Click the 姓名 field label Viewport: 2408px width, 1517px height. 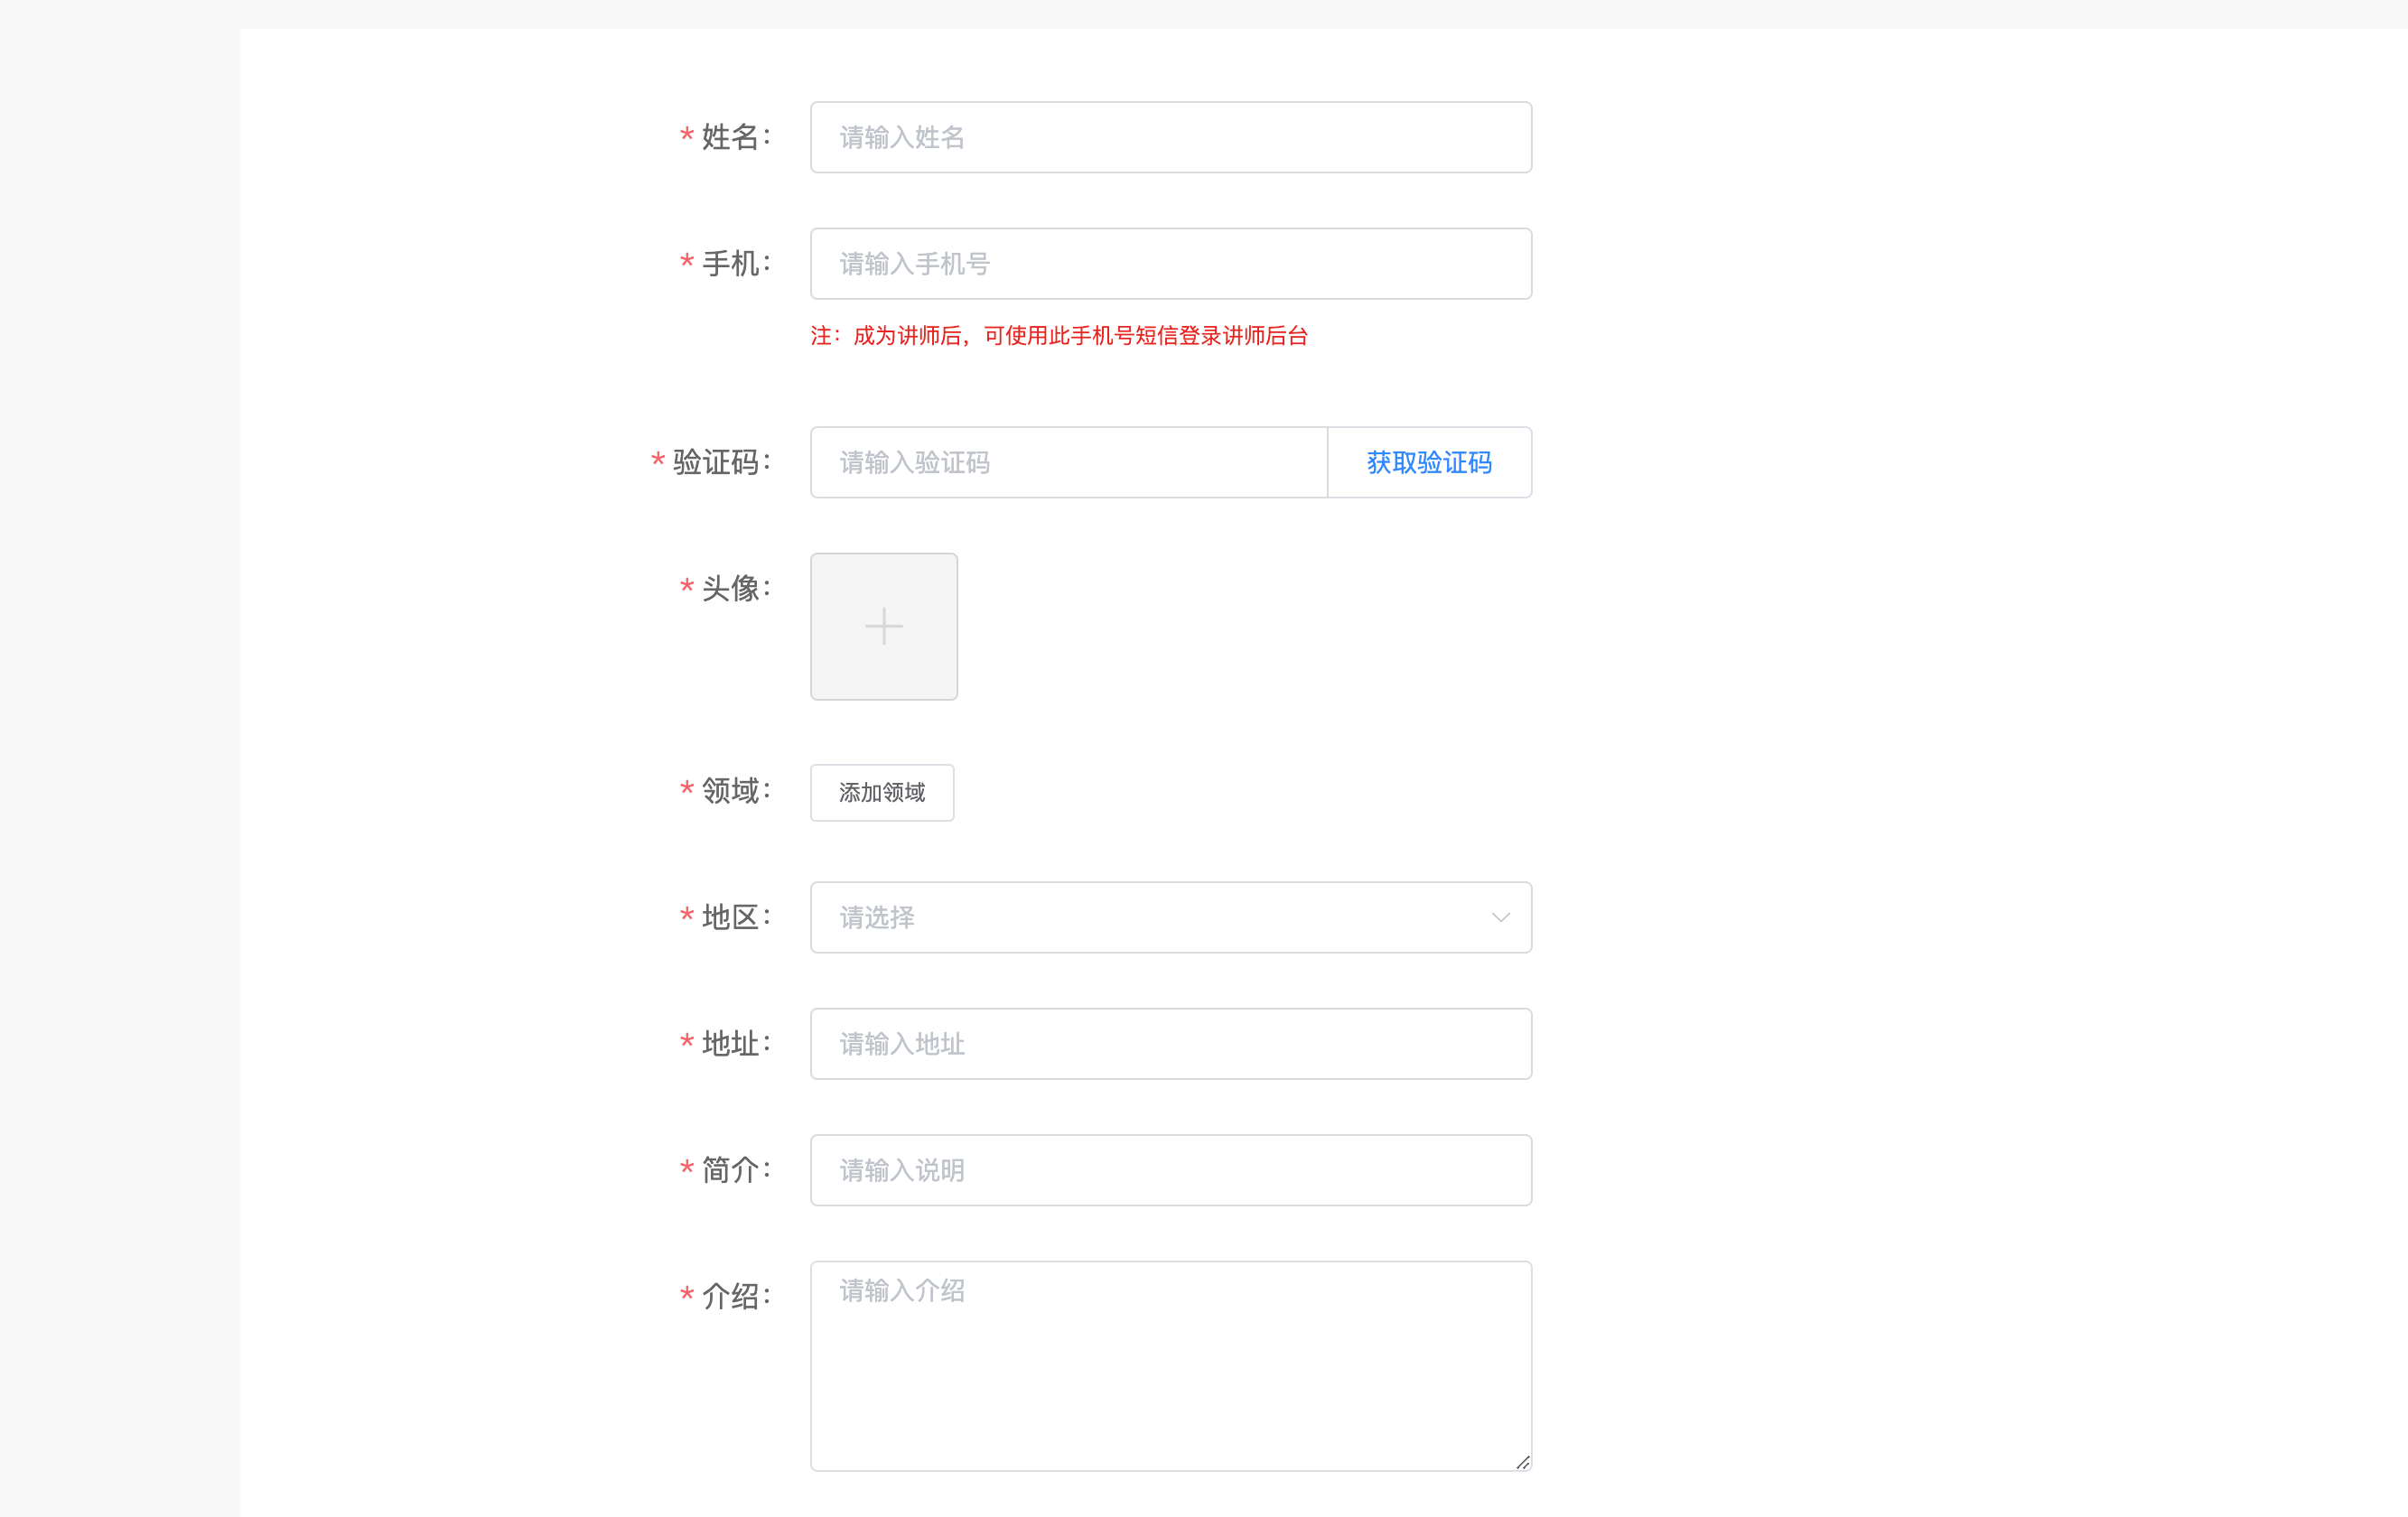tap(736, 137)
